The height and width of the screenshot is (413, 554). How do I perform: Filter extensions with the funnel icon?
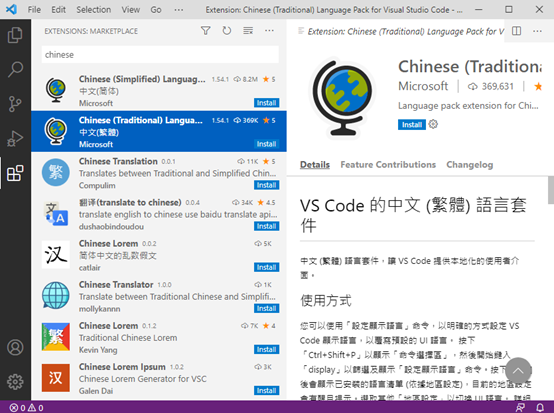(206, 31)
